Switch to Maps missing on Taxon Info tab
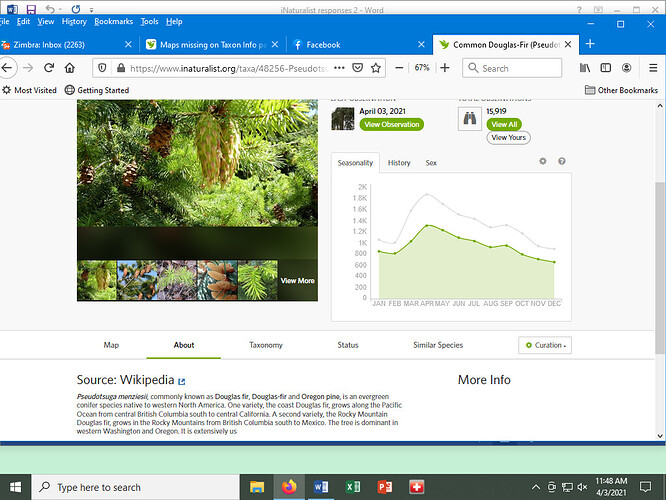This screenshot has width=666, height=500. pyautogui.click(x=212, y=45)
